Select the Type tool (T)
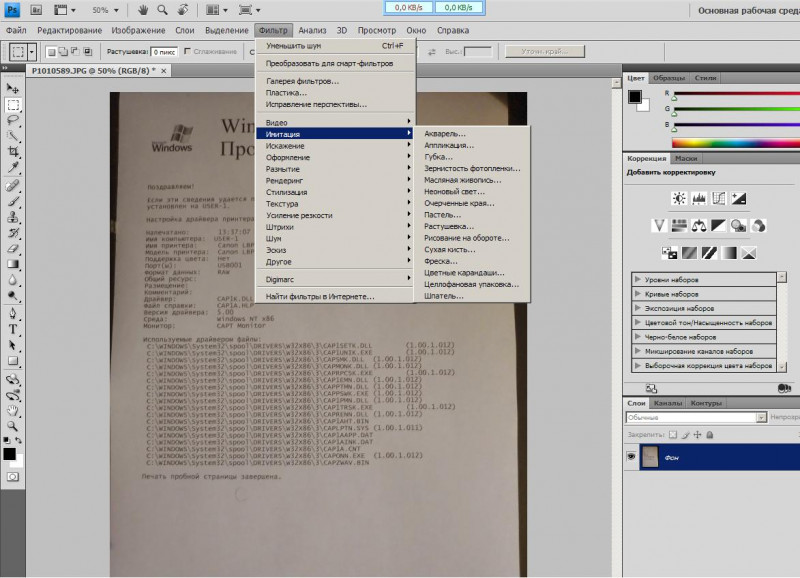 pos(13,329)
